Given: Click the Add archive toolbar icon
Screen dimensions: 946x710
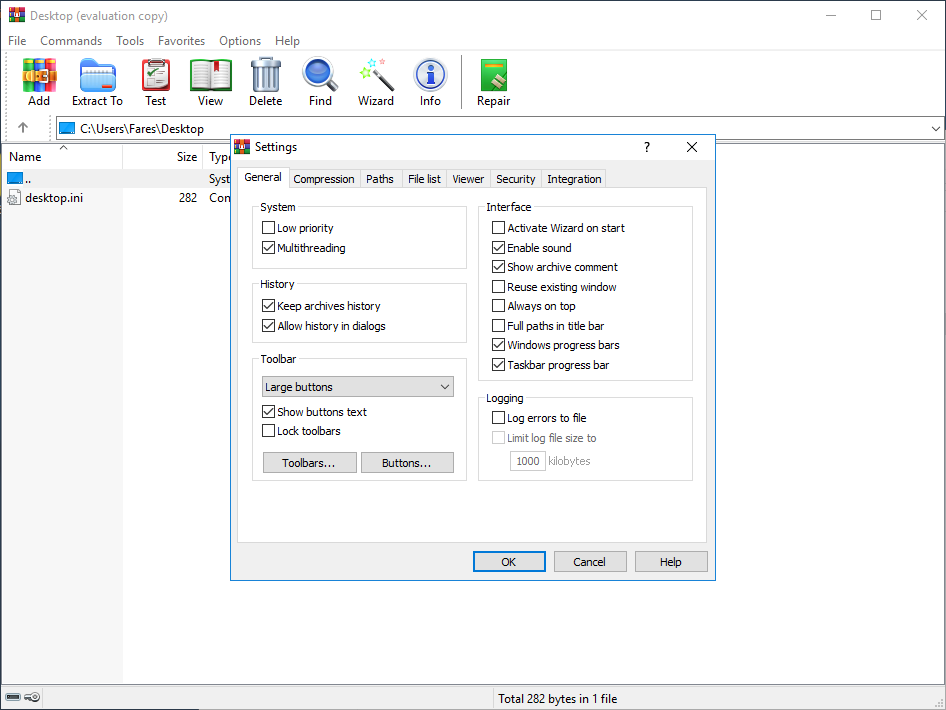Looking at the screenshot, I should (39, 75).
